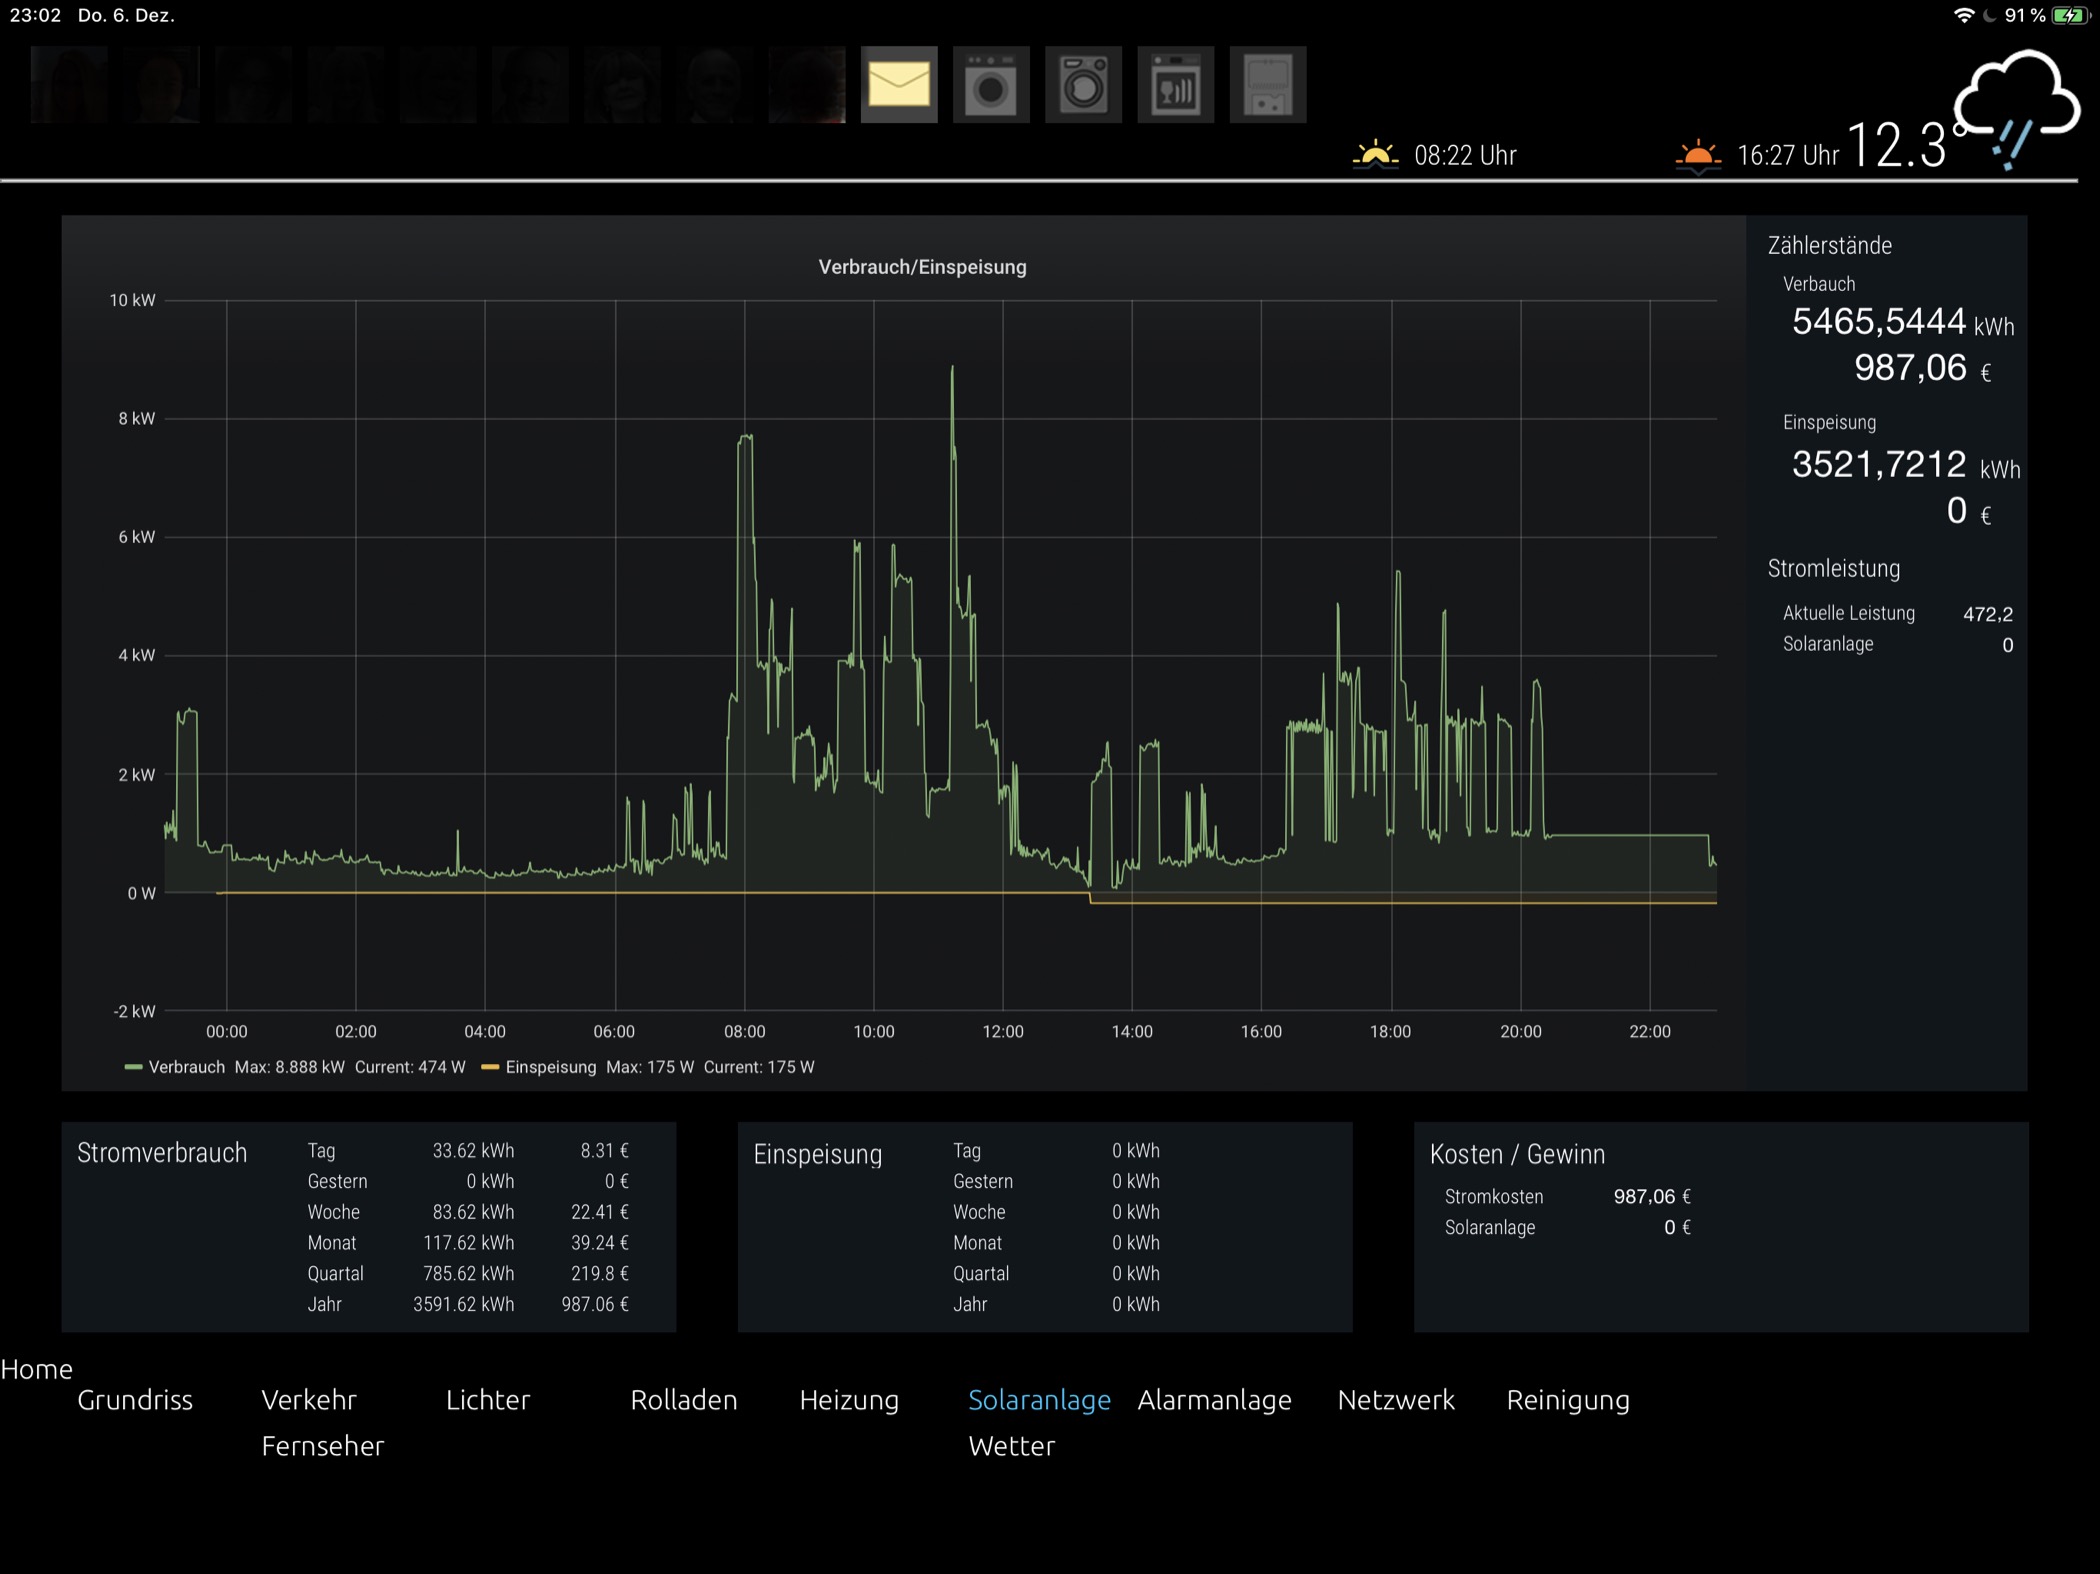The width and height of the screenshot is (2100, 1574).
Task: Tap the tumble dryer status icon
Action: click(x=1083, y=85)
